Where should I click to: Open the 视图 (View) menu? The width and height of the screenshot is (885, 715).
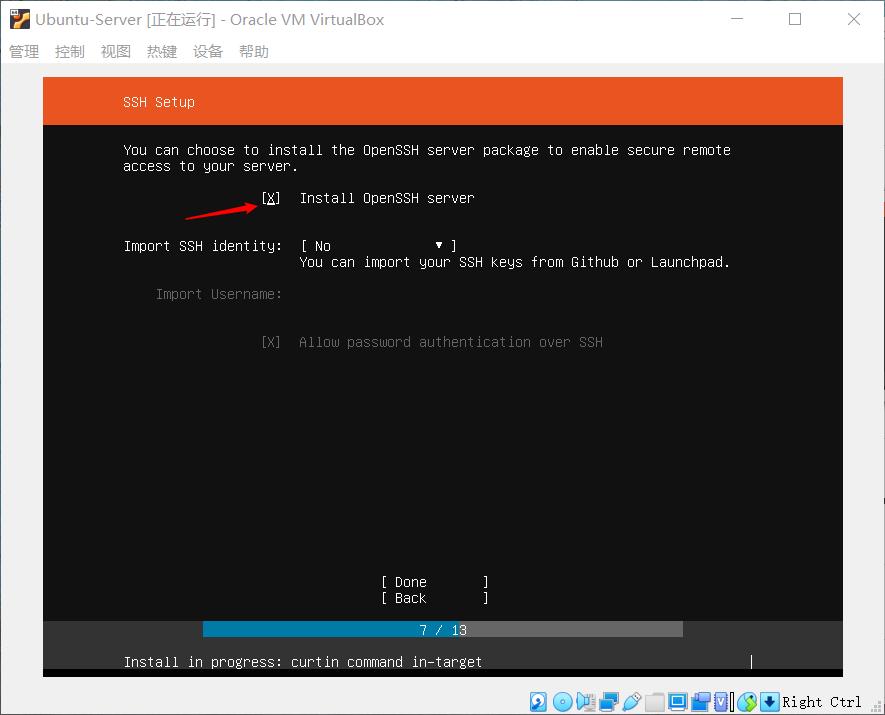click(115, 51)
